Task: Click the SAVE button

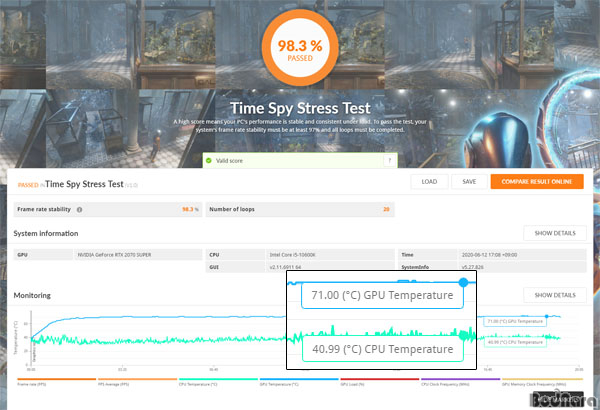Action: (x=469, y=182)
